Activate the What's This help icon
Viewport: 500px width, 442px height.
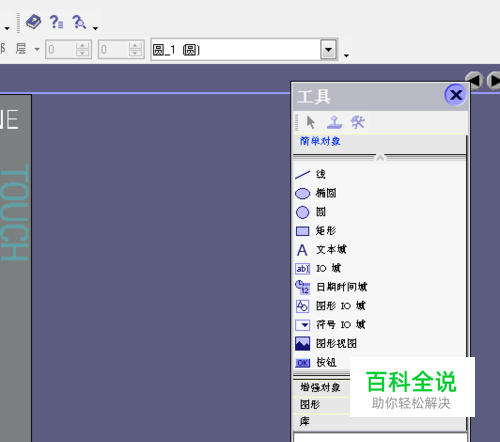(x=79, y=22)
